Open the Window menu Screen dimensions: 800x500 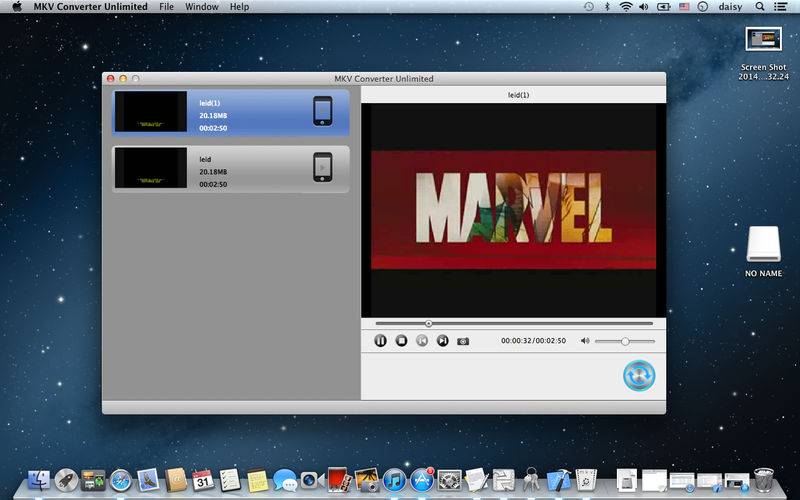click(202, 7)
